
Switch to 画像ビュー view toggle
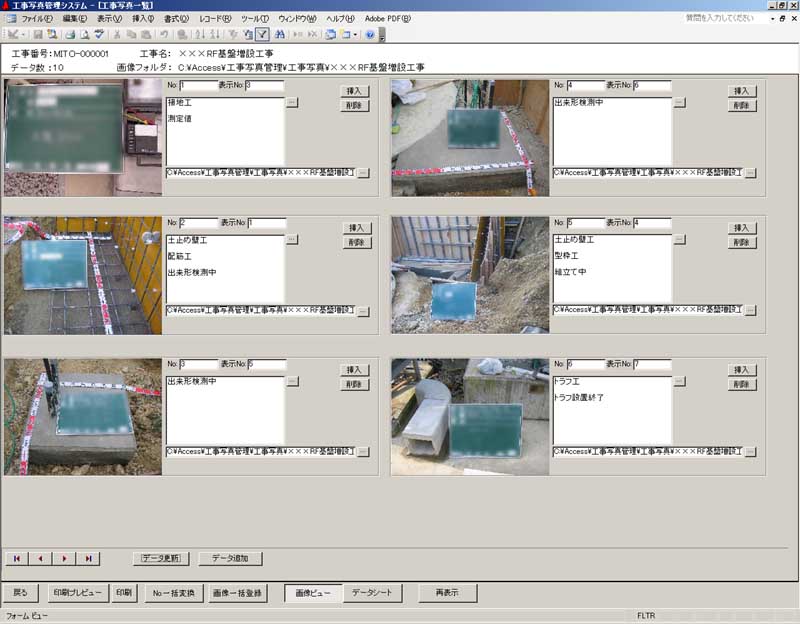pyautogui.click(x=314, y=593)
